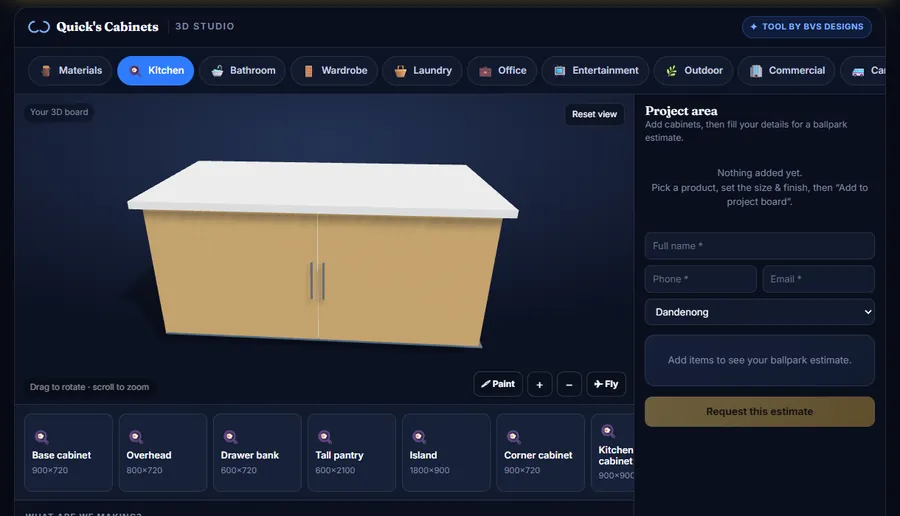
Task: Click the Email input field
Action: 818,279
